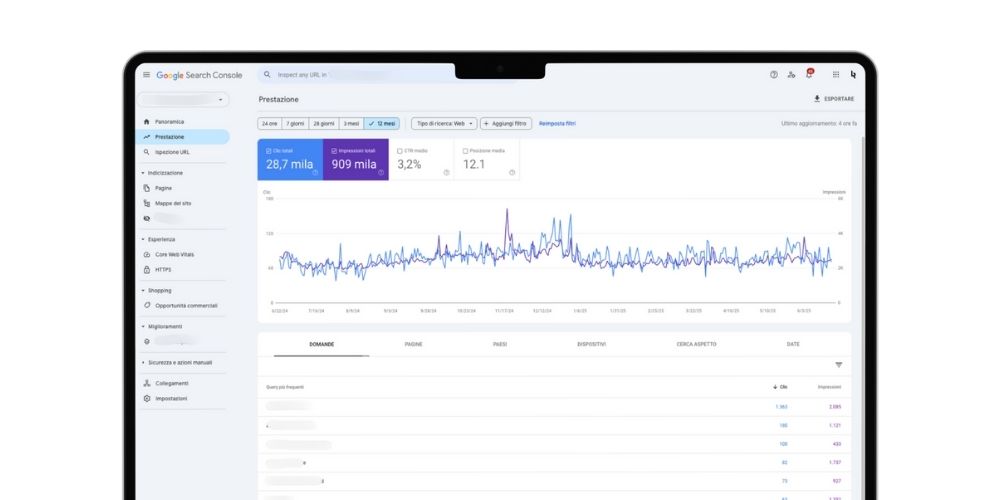This screenshot has height=500, width=1000.
Task: Open help icon on Impressioni totali card
Action: pos(381,172)
